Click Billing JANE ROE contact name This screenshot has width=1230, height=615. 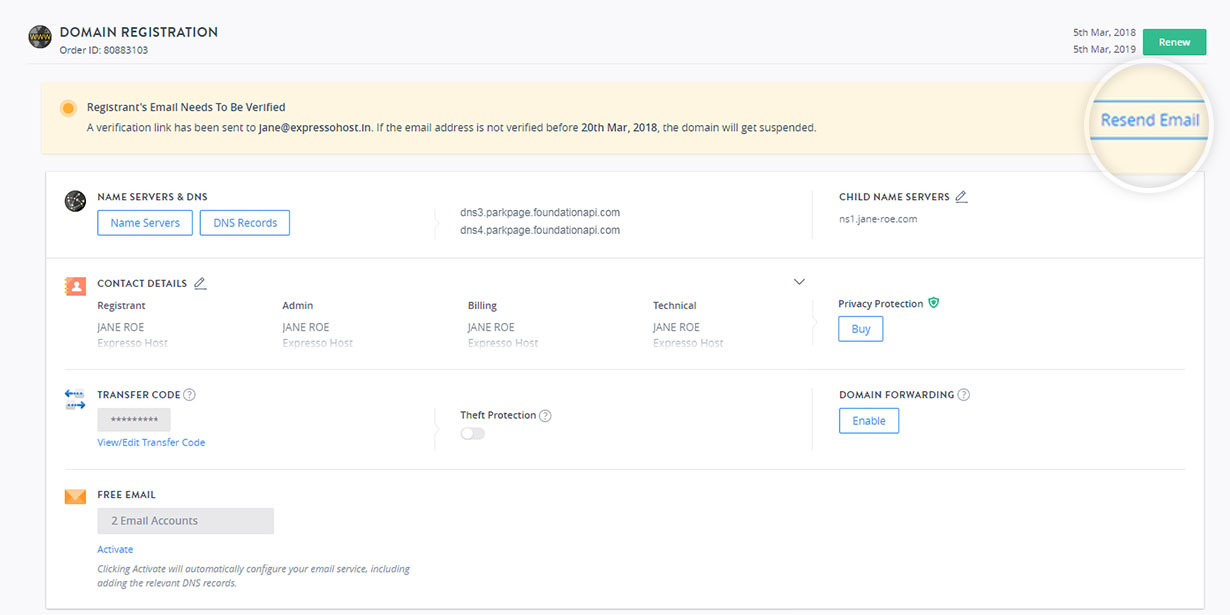coord(491,327)
